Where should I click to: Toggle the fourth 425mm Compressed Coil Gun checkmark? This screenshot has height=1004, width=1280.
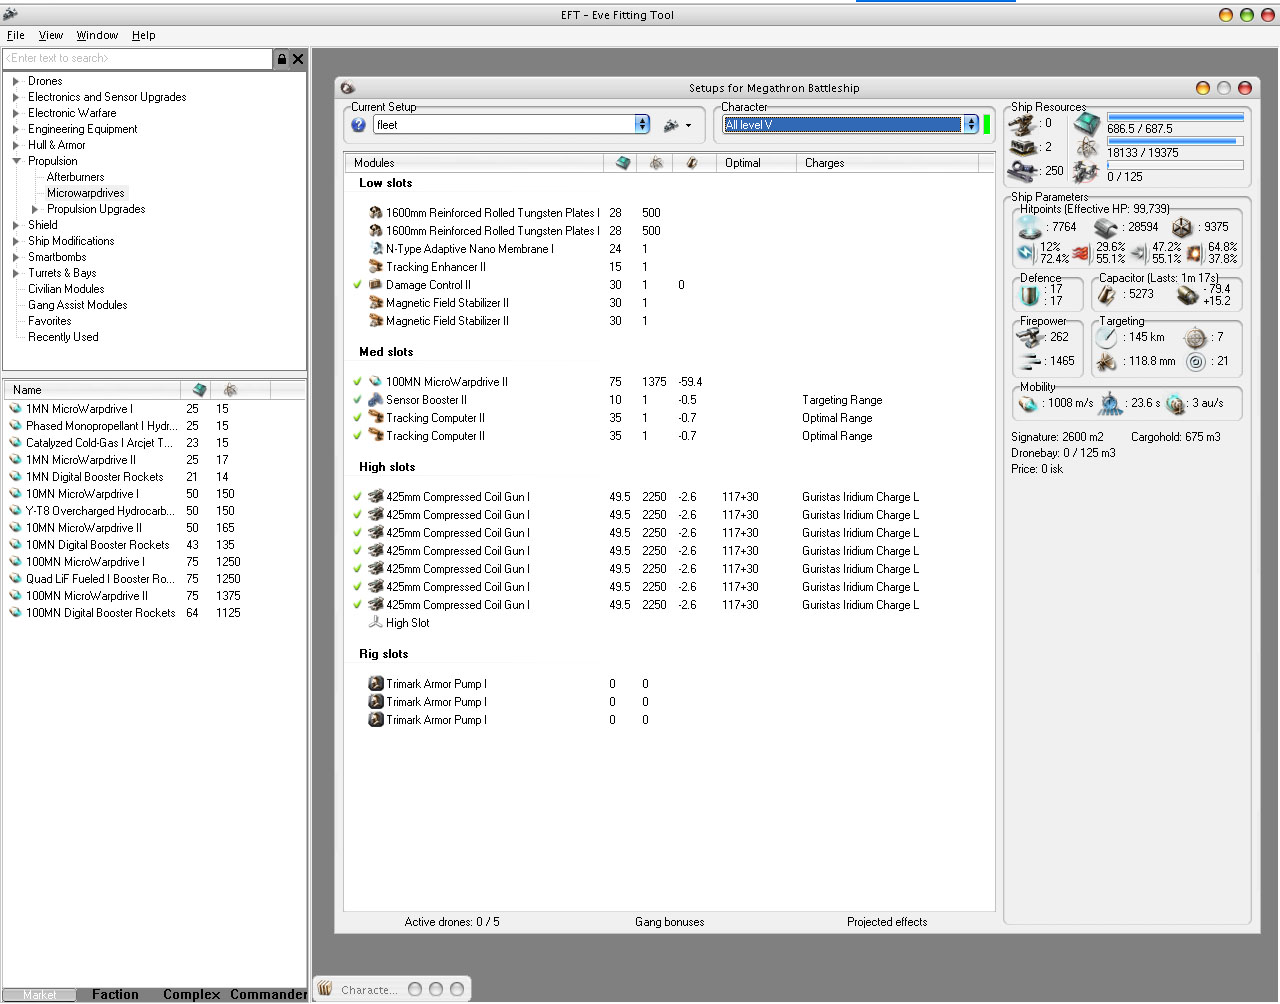point(358,551)
